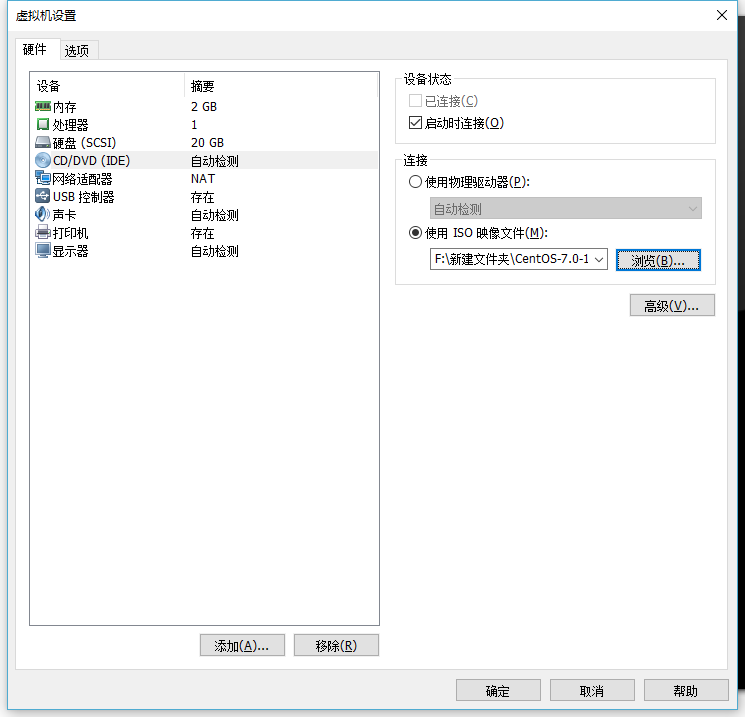Click the printer (打印机) icon
This screenshot has height=717, width=745.
tap(43, 233)
